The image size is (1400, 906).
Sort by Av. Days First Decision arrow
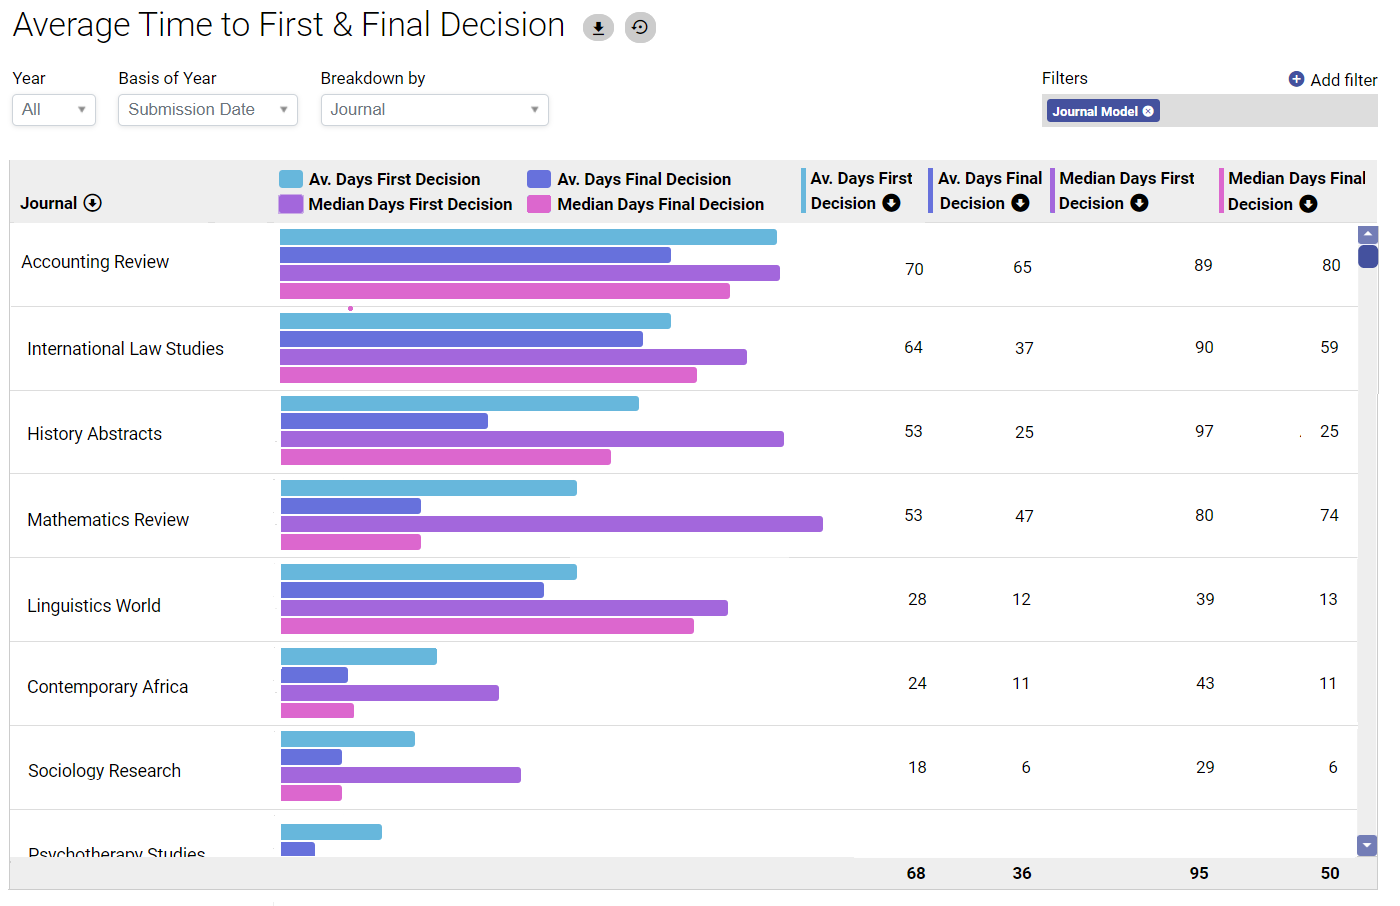pos(891,203)
